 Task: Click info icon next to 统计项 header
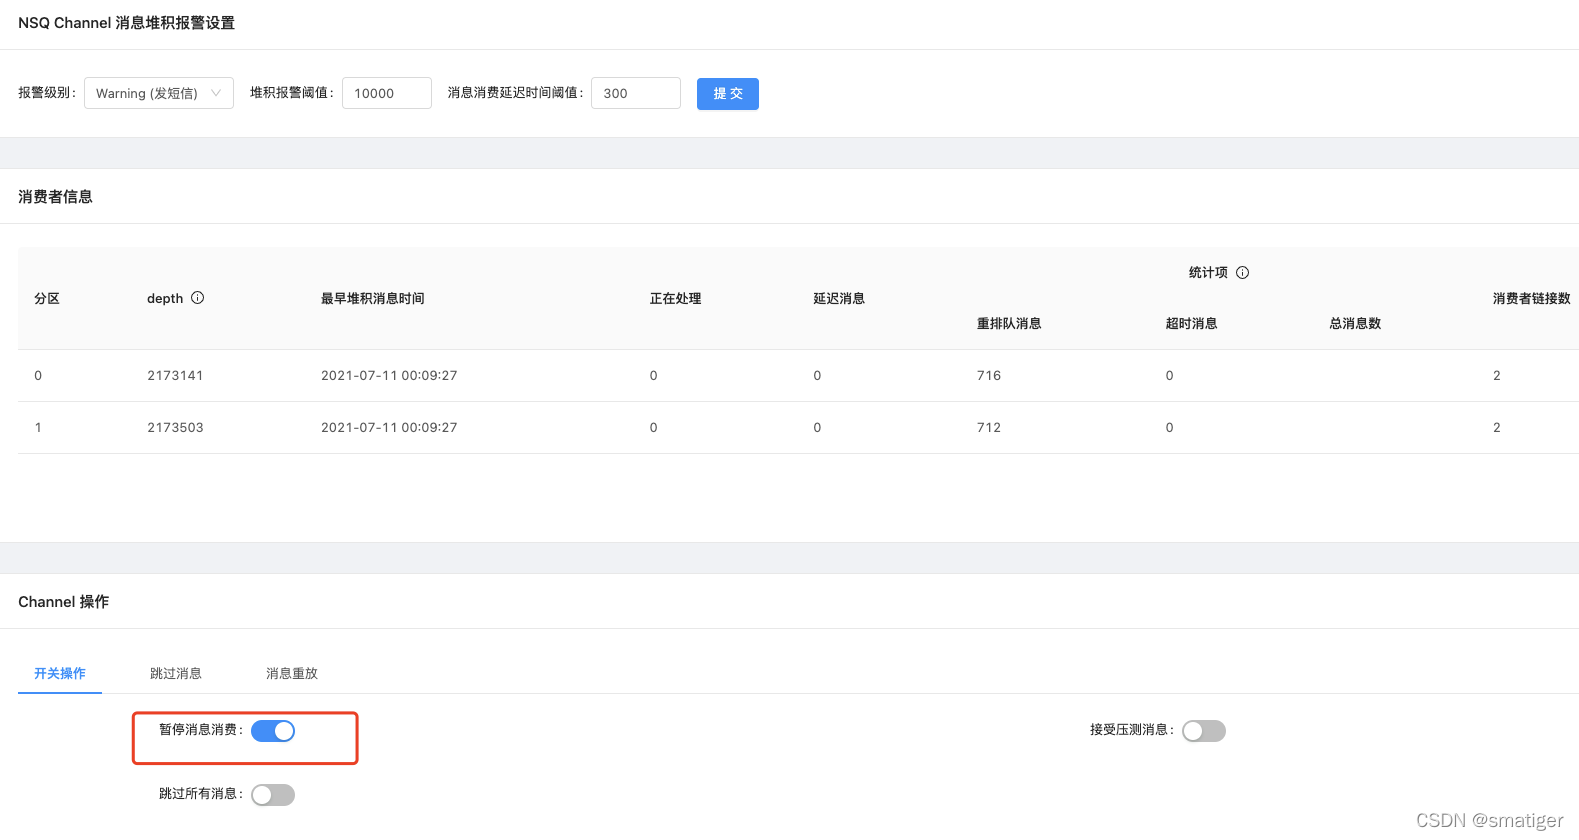point(1243,272)
